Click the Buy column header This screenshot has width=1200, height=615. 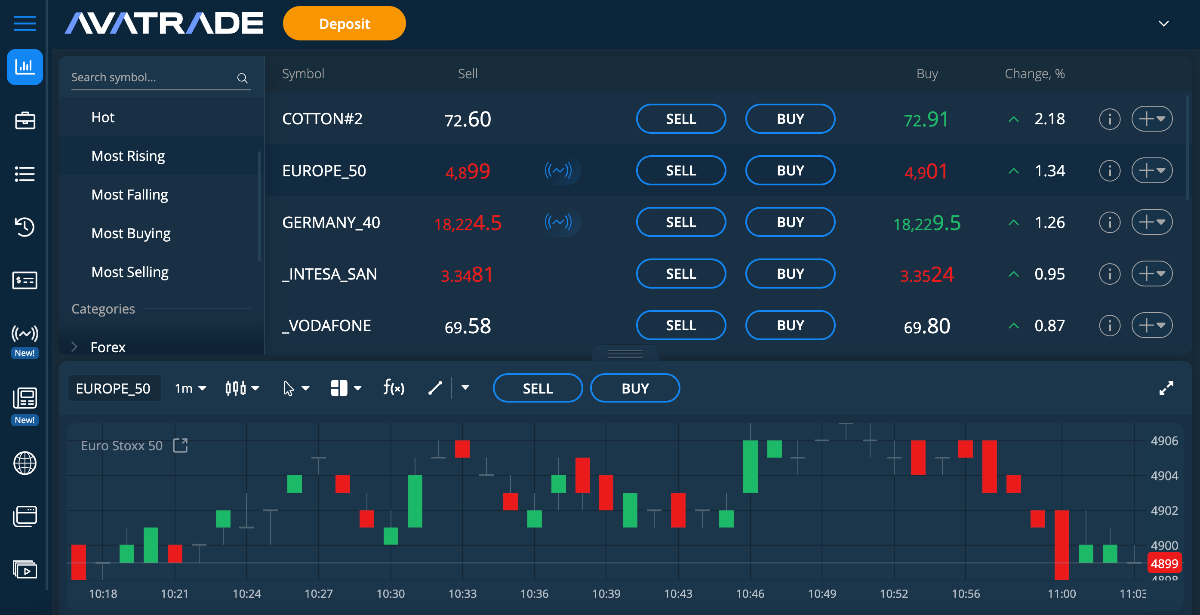pos(927,74)
